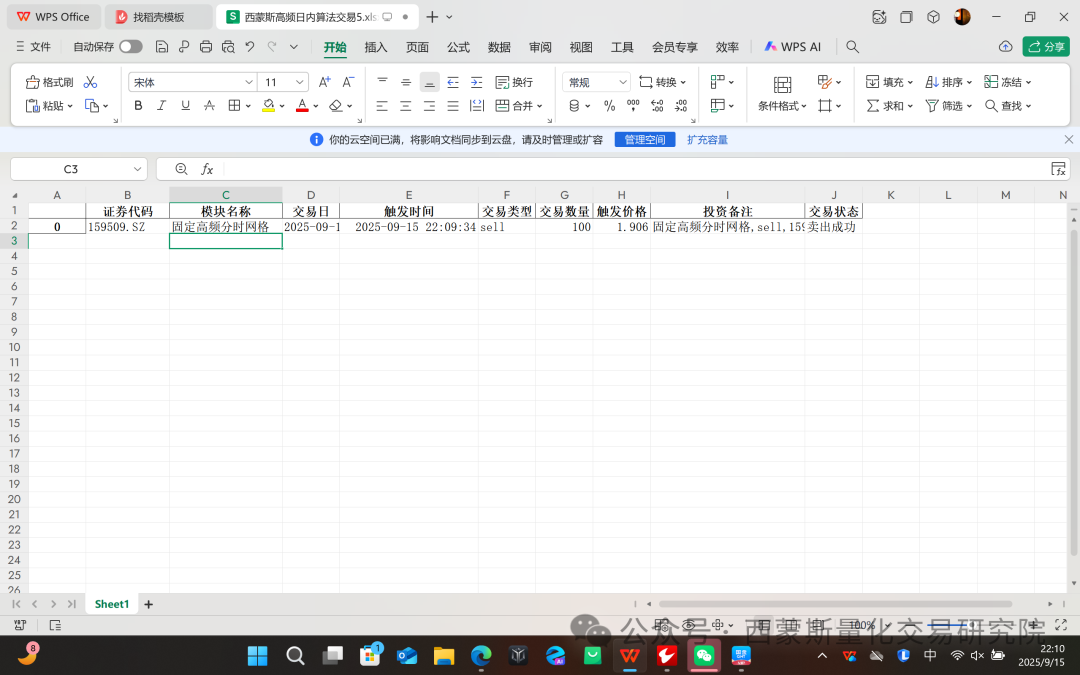Open the 文件 menu
This screenshot has height=675, width=1080.
[33, 46]
